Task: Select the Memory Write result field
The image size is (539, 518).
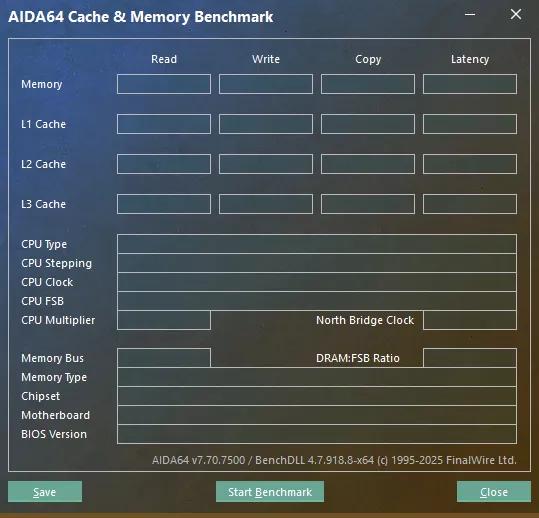Action: [266, 84]
